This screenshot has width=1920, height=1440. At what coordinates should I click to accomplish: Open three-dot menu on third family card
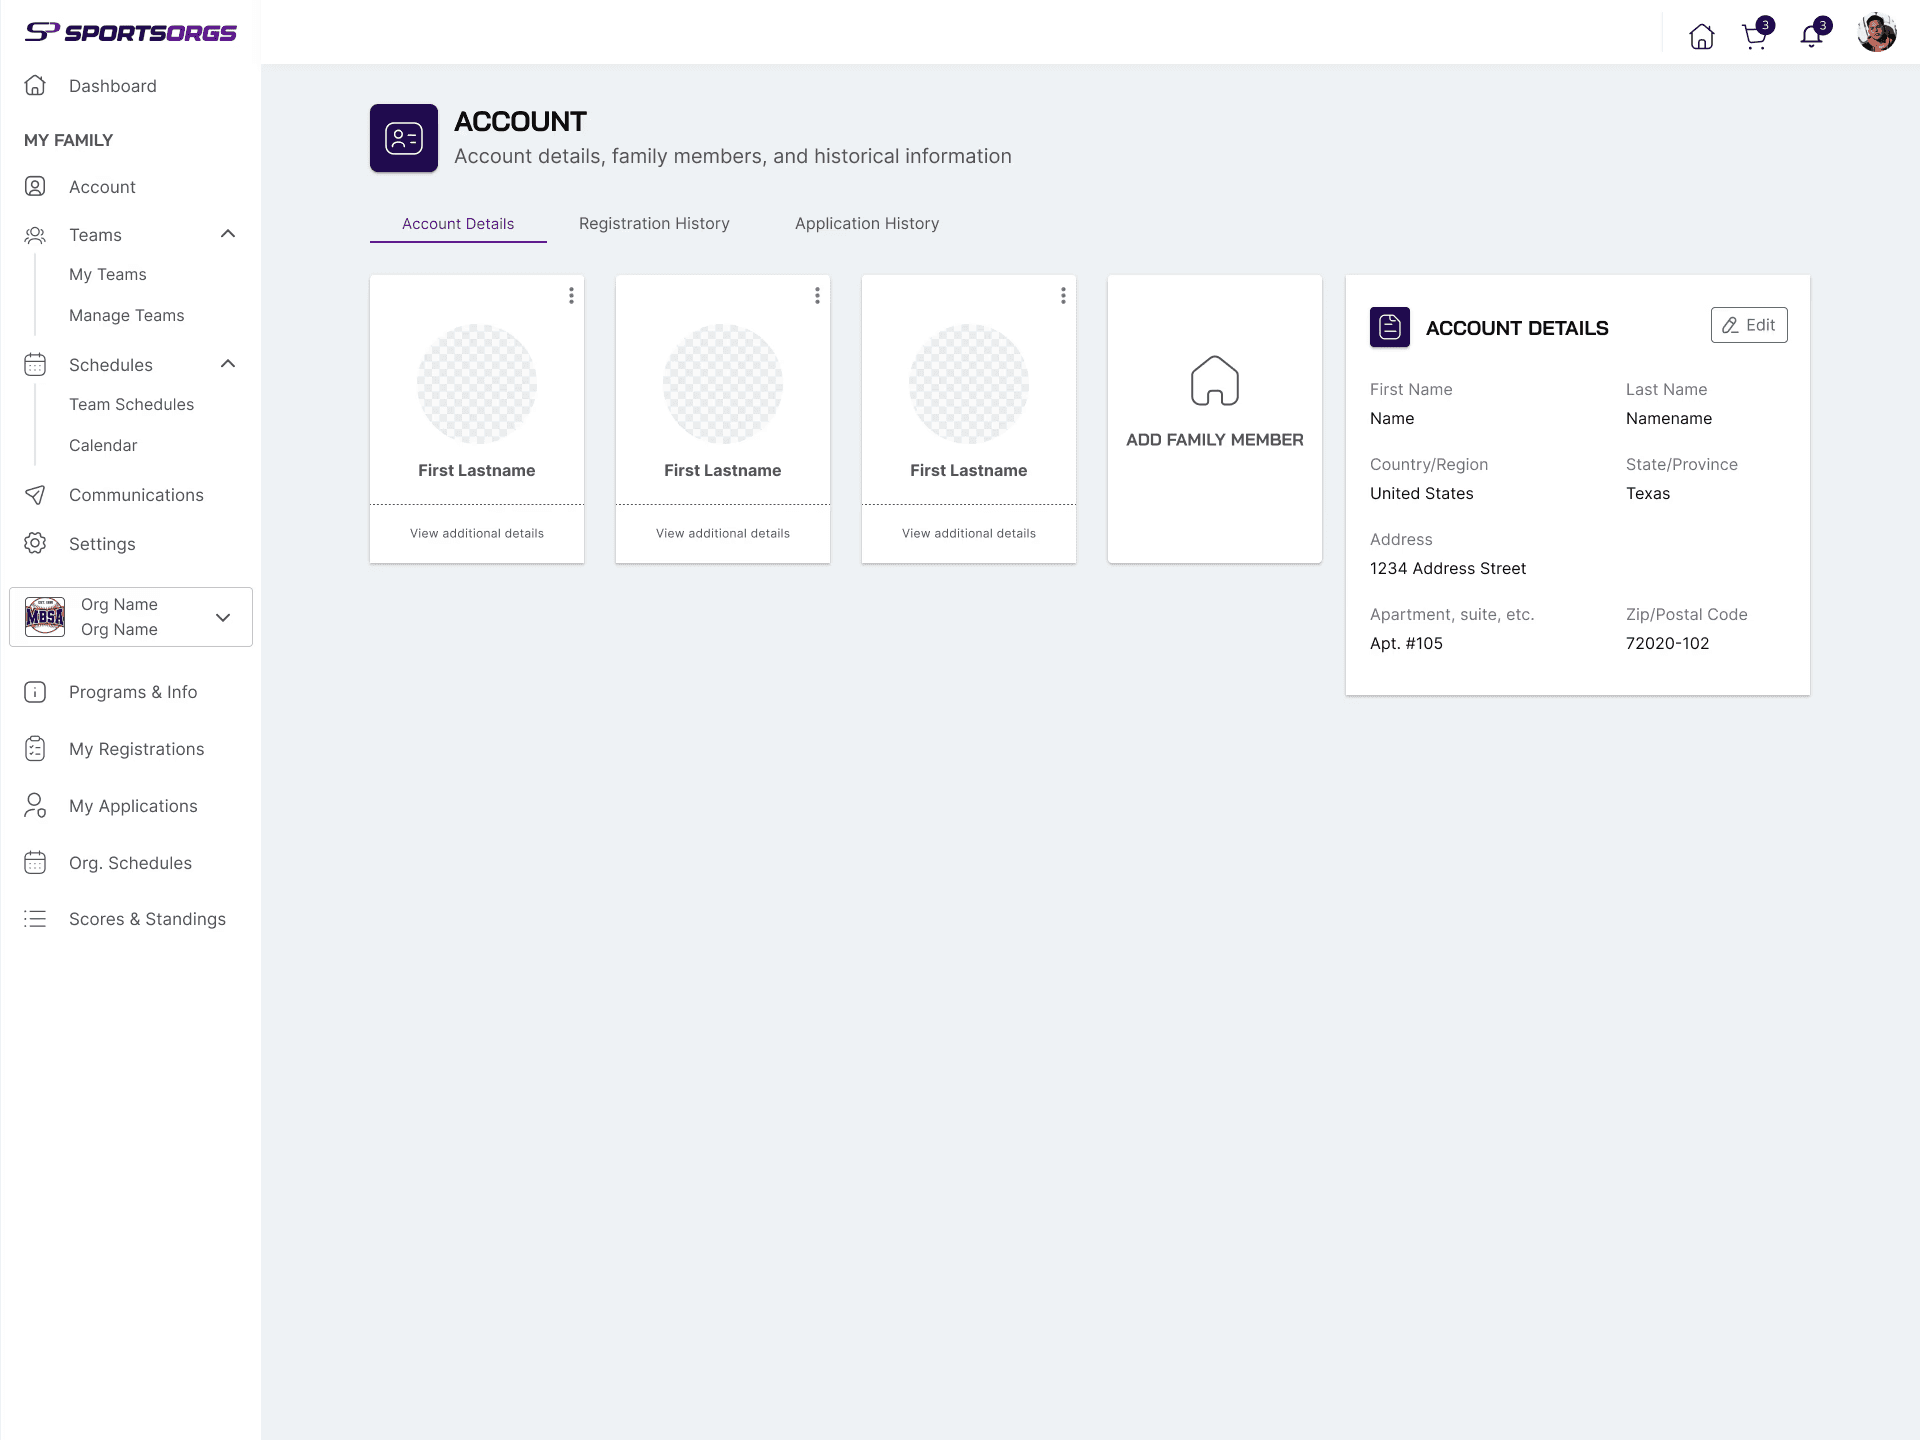pyautogui.click(x=1063, y=296)
